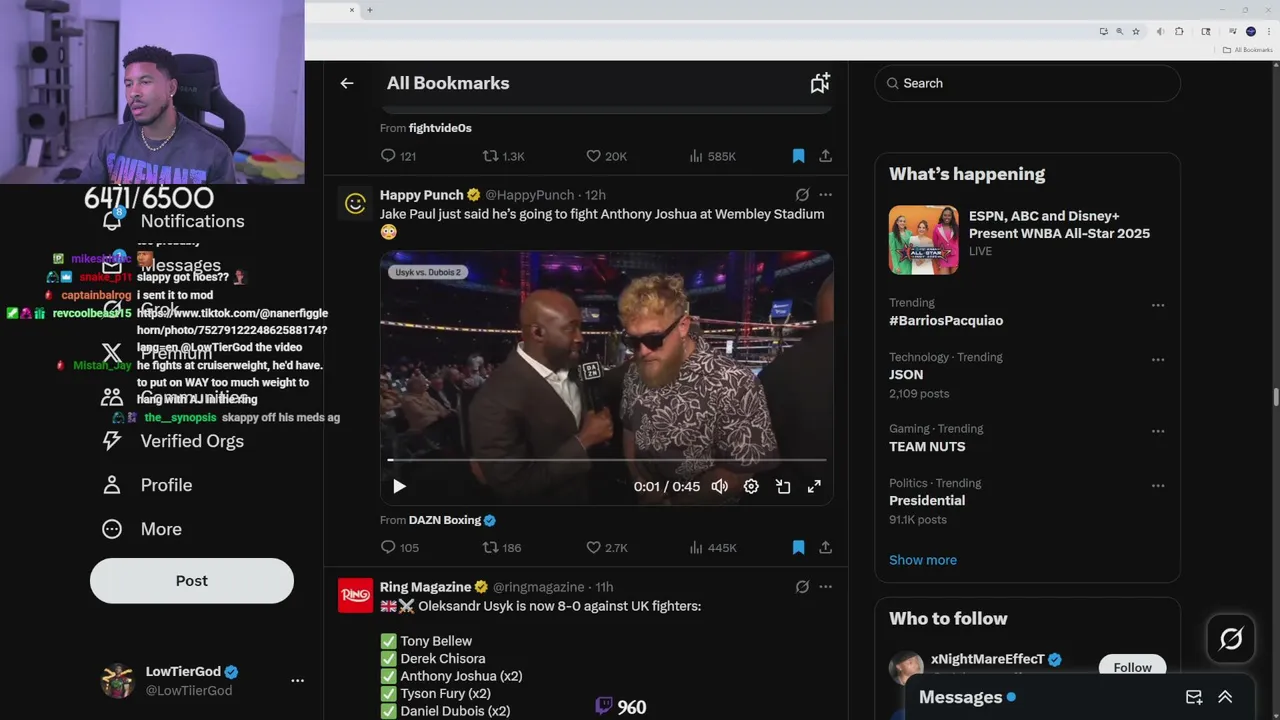Open more options on Ring Magazine post
This screenshot has width=1280, height=720.
[x=825, y=587]
